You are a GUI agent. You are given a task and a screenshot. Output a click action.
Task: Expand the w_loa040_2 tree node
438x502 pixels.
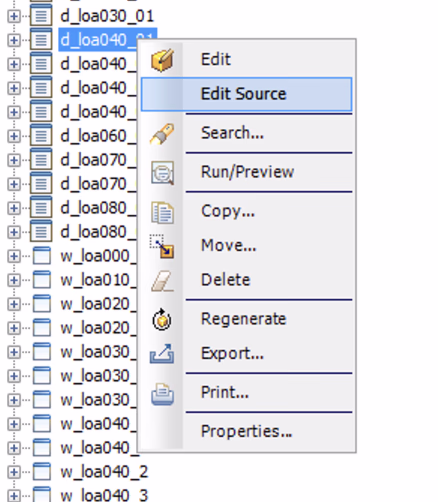coord(14,472)
